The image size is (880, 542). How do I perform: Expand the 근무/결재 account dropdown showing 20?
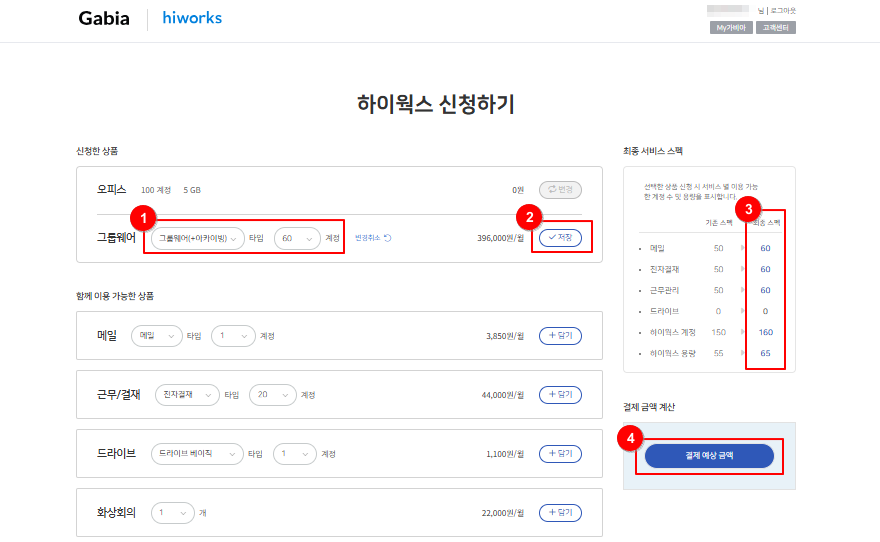coord(273,395)
